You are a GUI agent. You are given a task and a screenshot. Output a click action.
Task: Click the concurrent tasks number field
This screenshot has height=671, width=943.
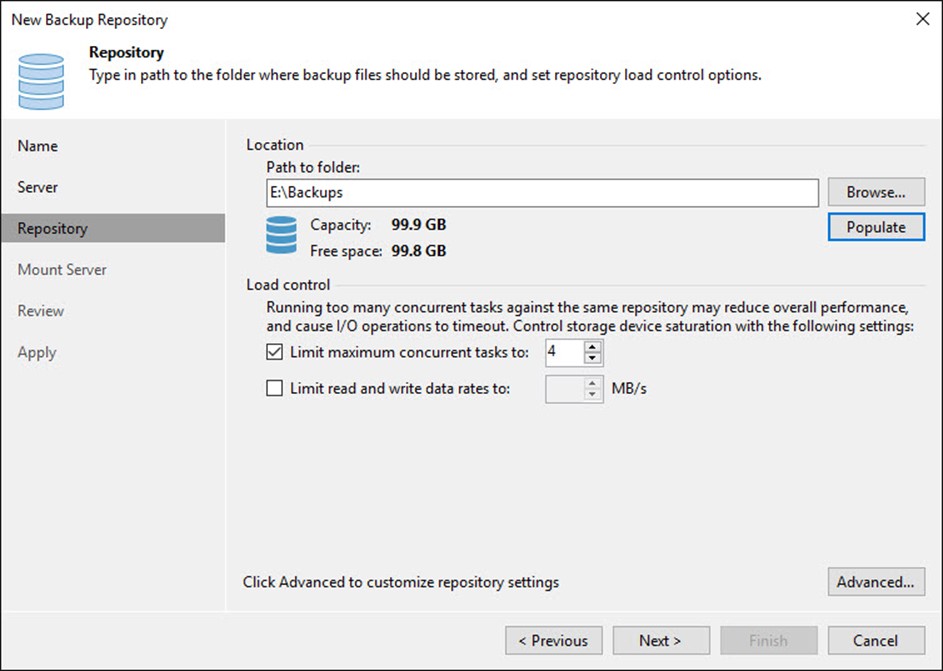point(563,352)
